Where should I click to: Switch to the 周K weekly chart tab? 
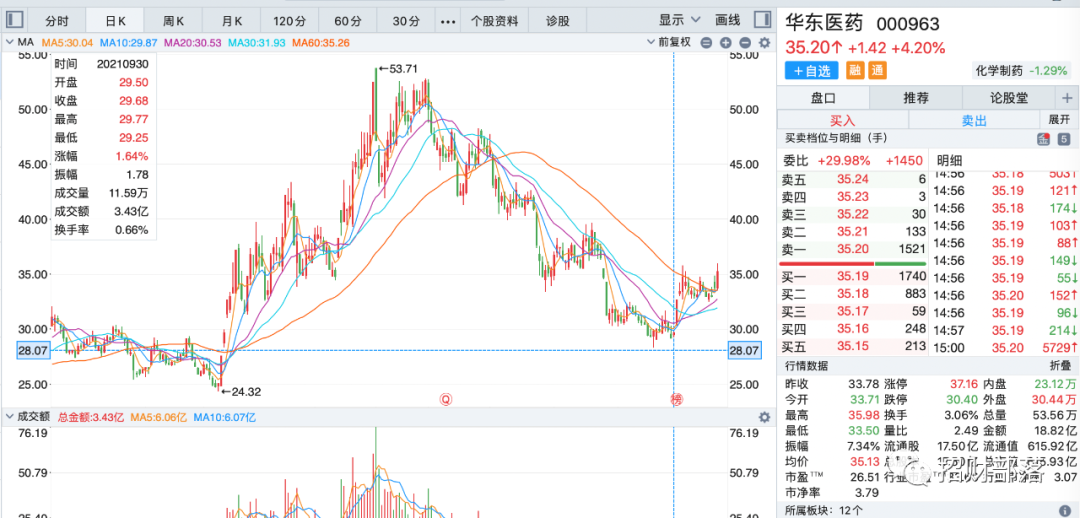(x=173, y=20)
